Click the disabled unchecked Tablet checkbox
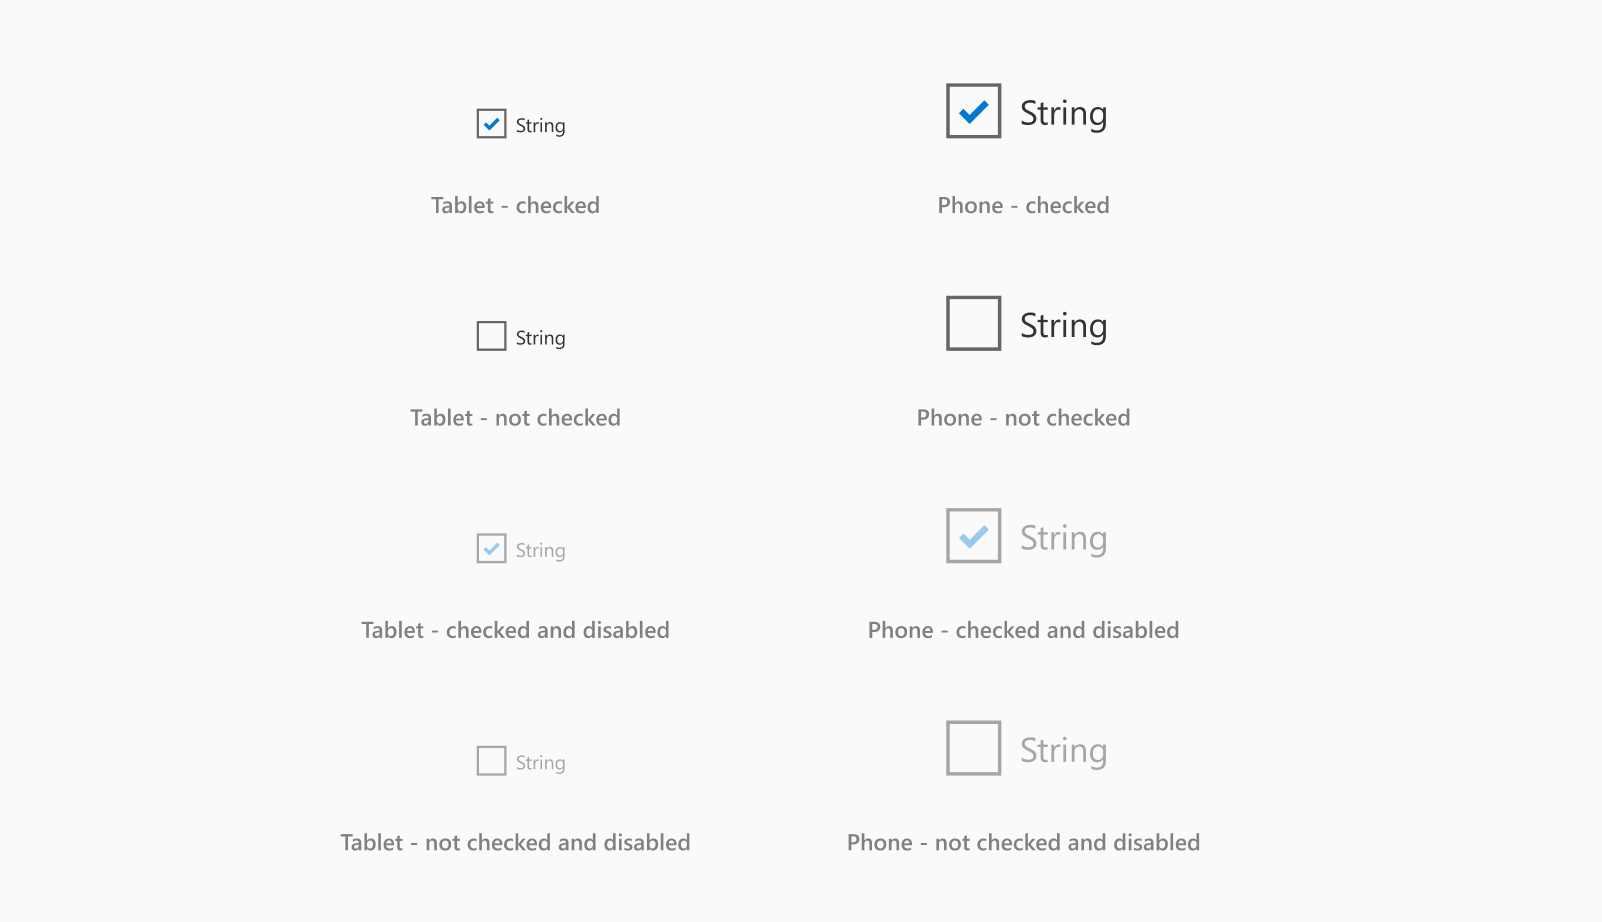This screenshot has width=1602, height=922. tap(491, 761)
